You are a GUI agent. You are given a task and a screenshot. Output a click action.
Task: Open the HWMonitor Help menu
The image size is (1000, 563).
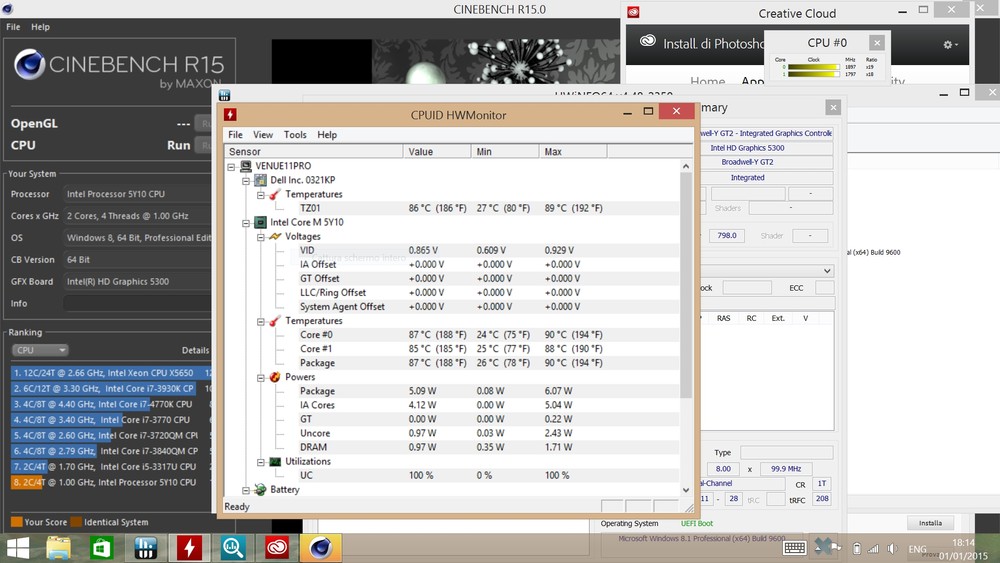pyautogui.click(x=327, y=135)
